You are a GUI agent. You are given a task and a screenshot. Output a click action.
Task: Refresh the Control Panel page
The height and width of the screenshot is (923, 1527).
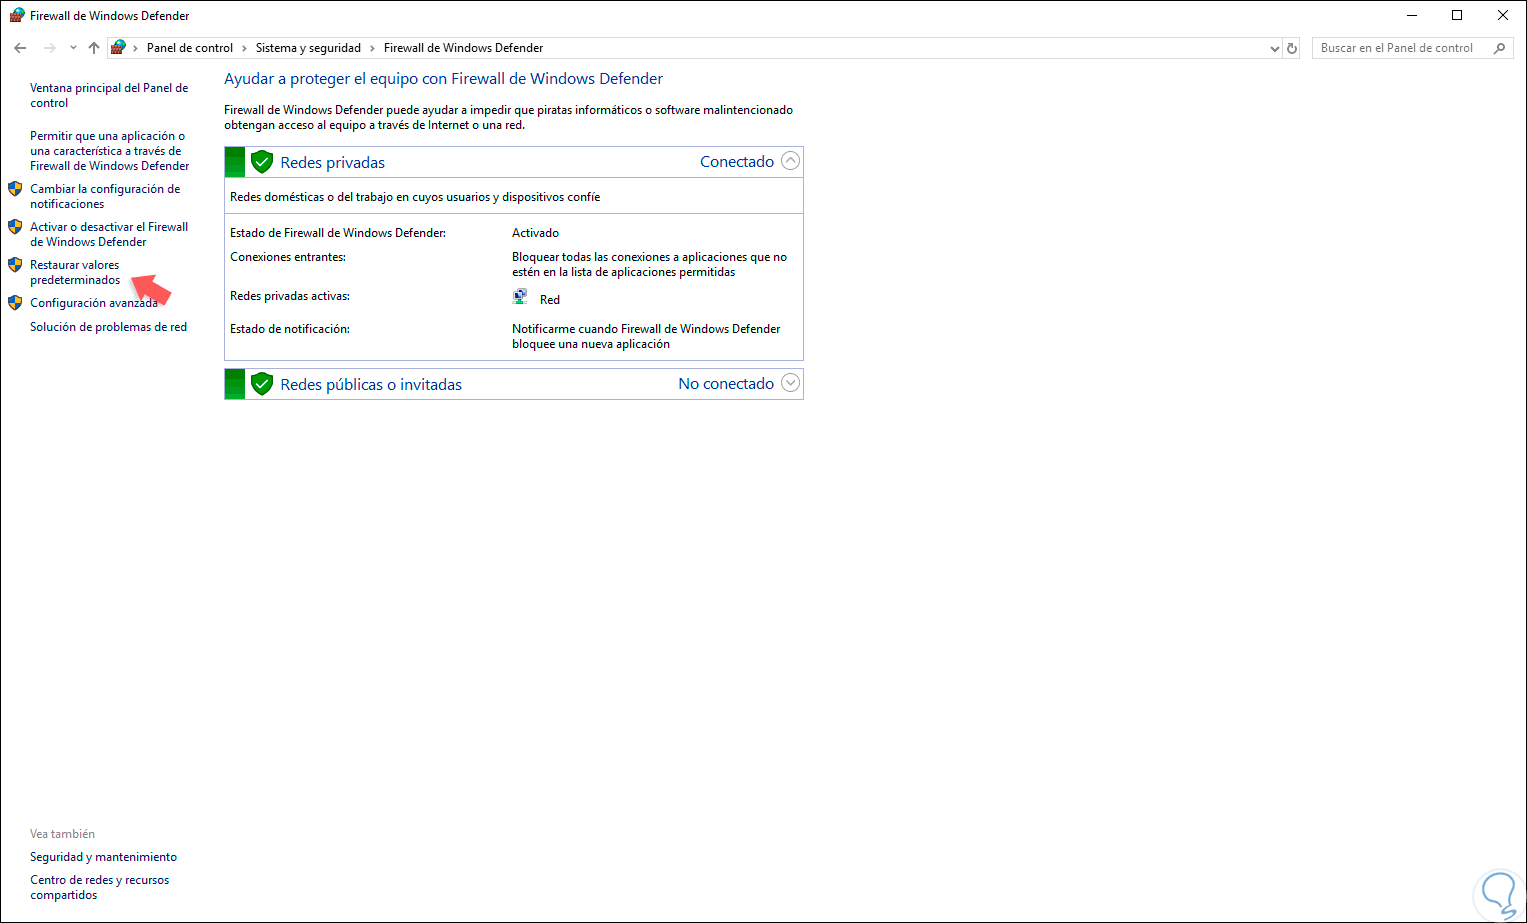click(x=1292, y=48)
